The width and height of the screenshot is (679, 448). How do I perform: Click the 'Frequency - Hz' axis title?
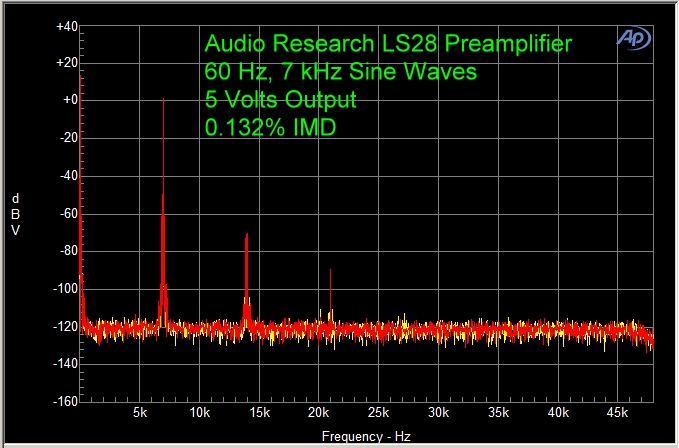point(365,437)
